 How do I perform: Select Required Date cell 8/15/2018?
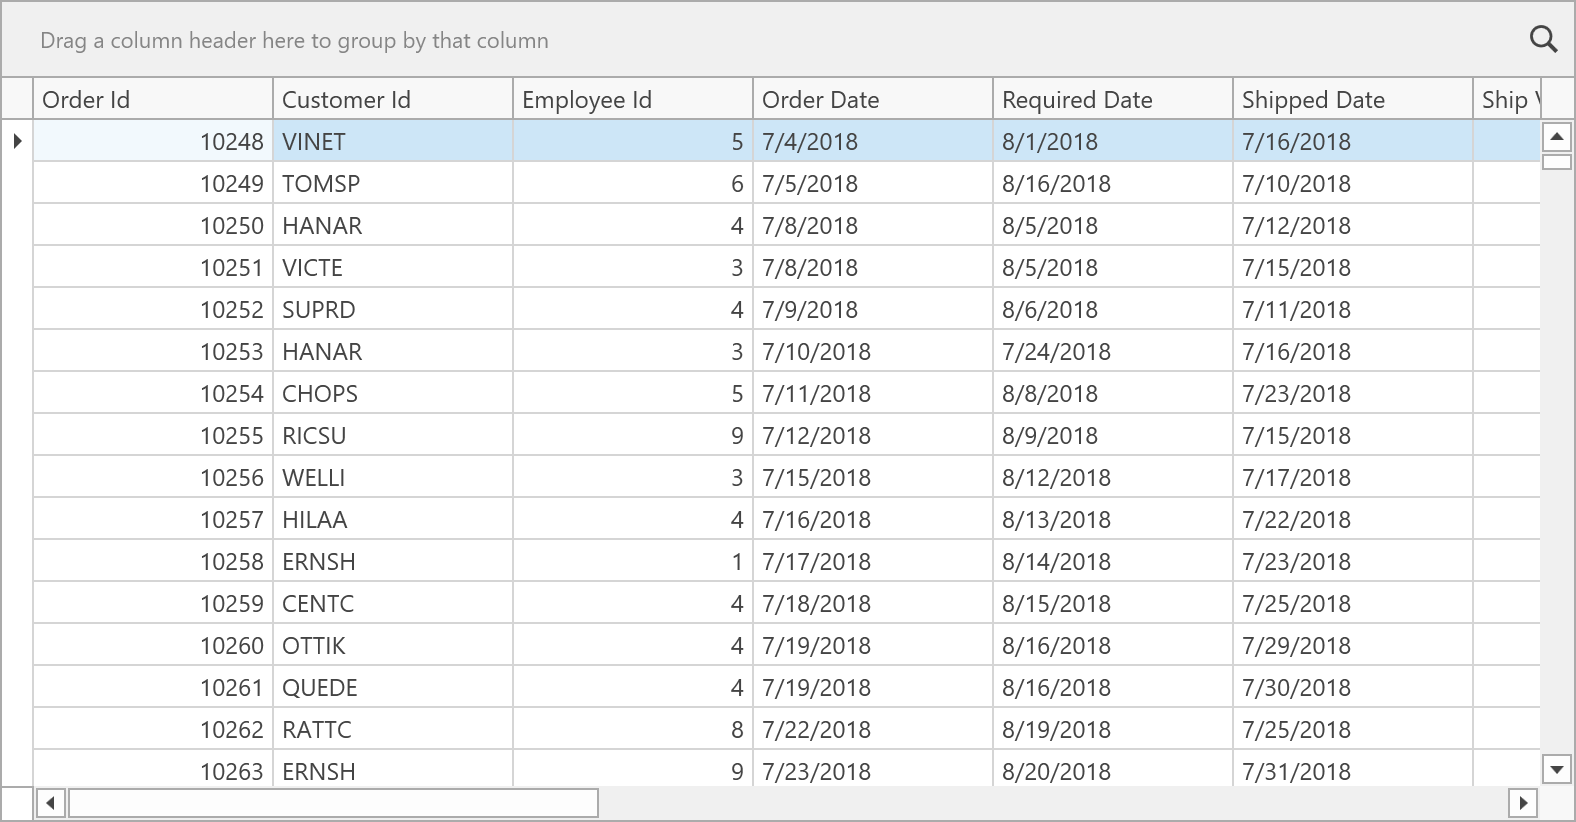point(1113,603)
